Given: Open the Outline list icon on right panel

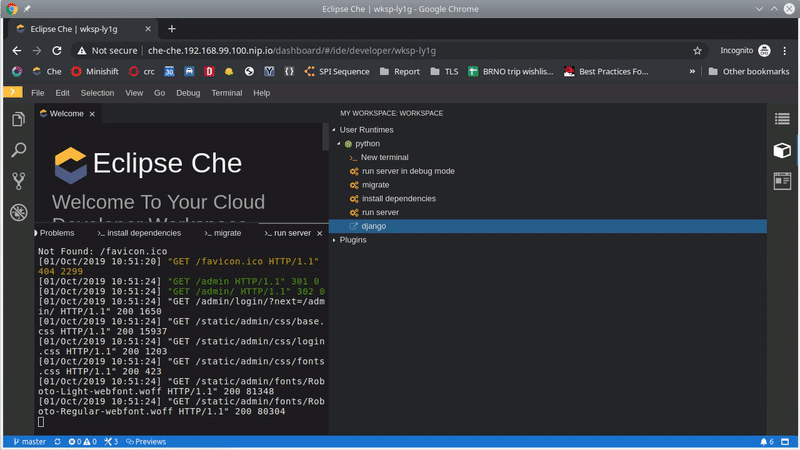Looking at the screenshot, I should tap(782, 119).
